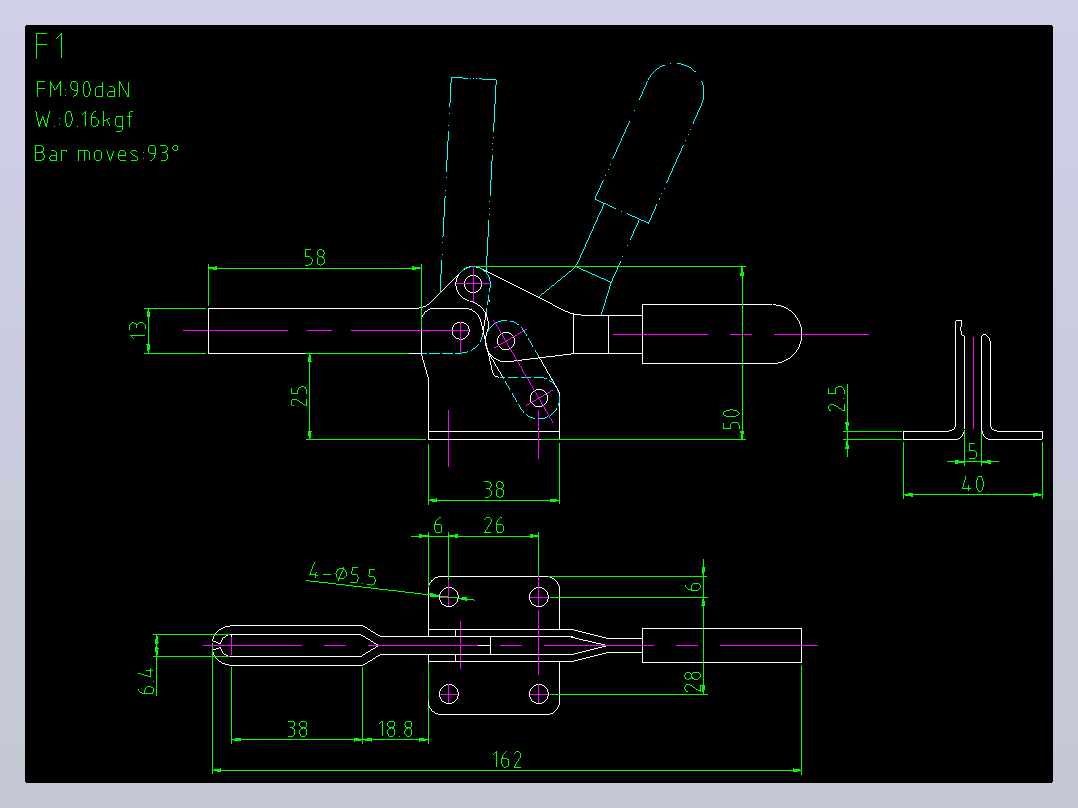Viewport: 1078px width, 808px height.
Task: Select the 58 bar length dimension
Action: tap(314, 257)
